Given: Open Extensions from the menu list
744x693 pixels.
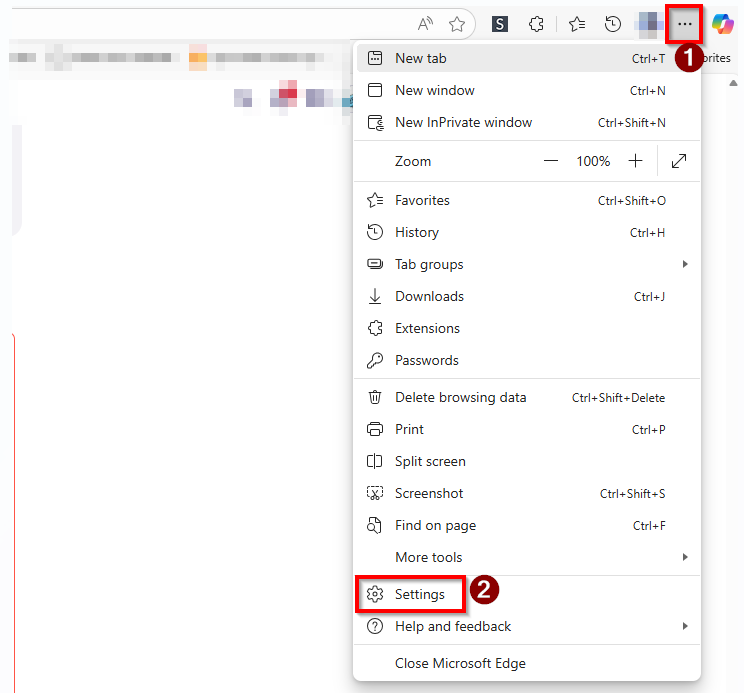Looking at the screenshot, I should (527, 328).
